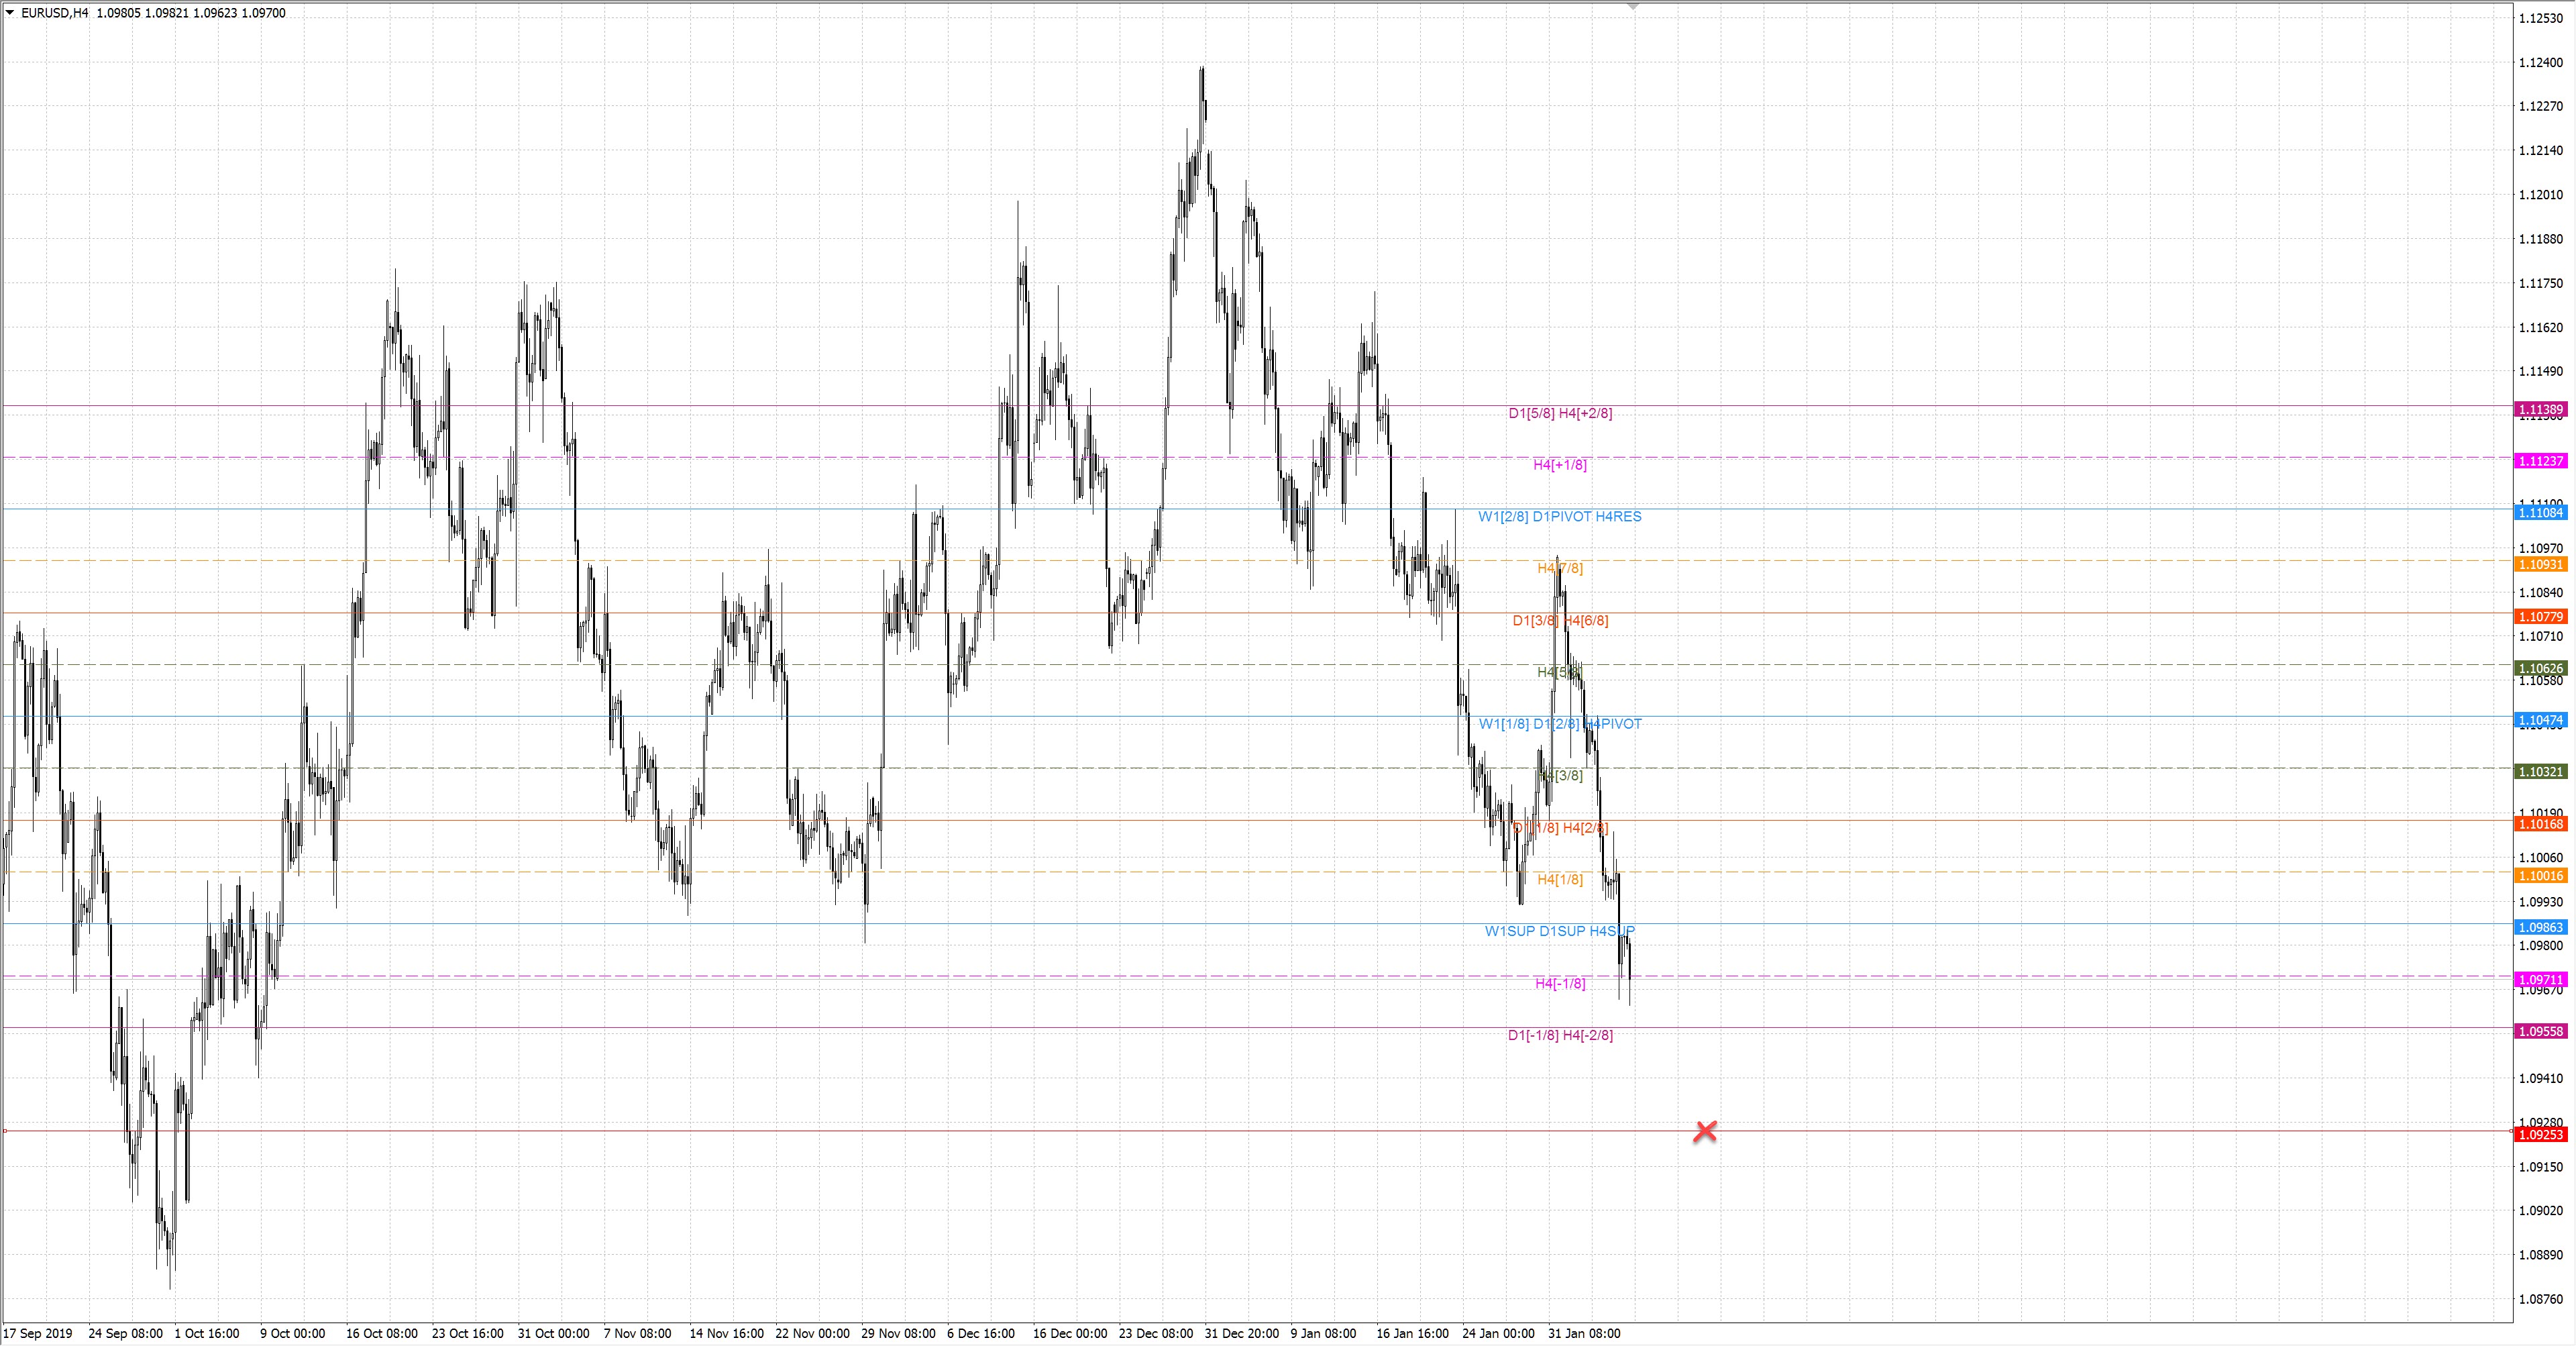Click the magenta 1.11237 price tag

coord(2540,461)
